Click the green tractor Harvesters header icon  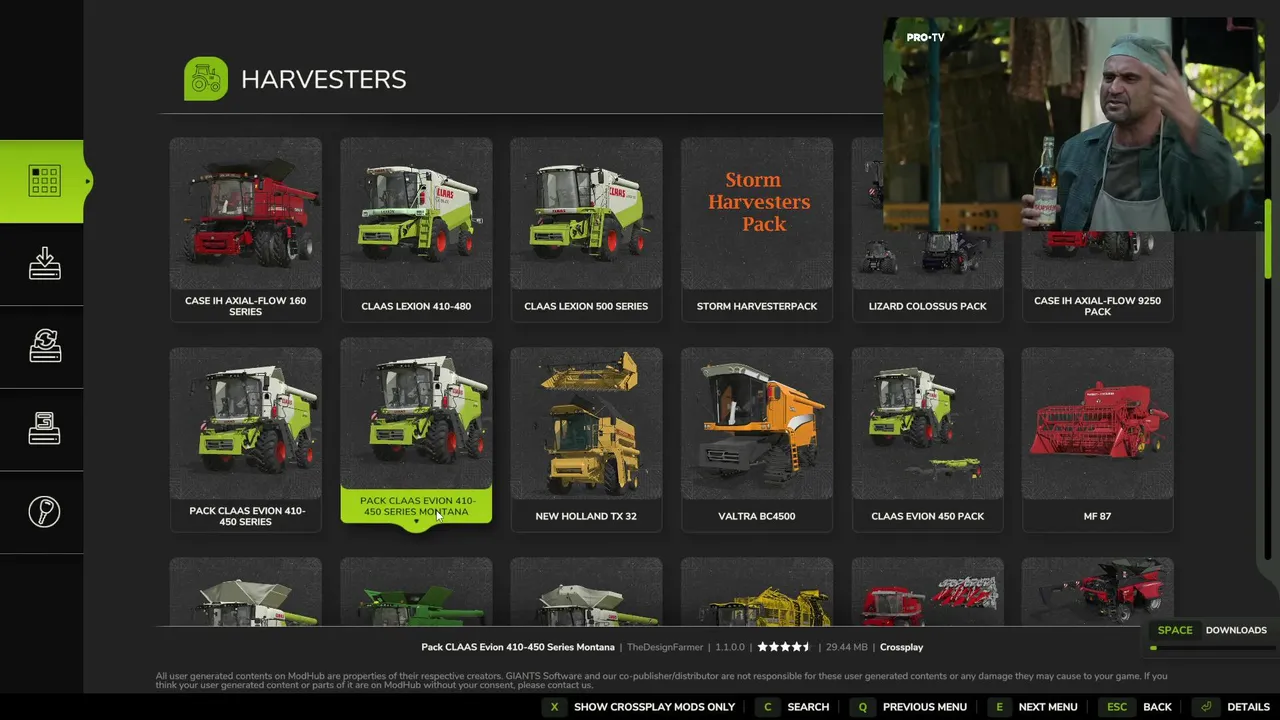pos(206,79)
